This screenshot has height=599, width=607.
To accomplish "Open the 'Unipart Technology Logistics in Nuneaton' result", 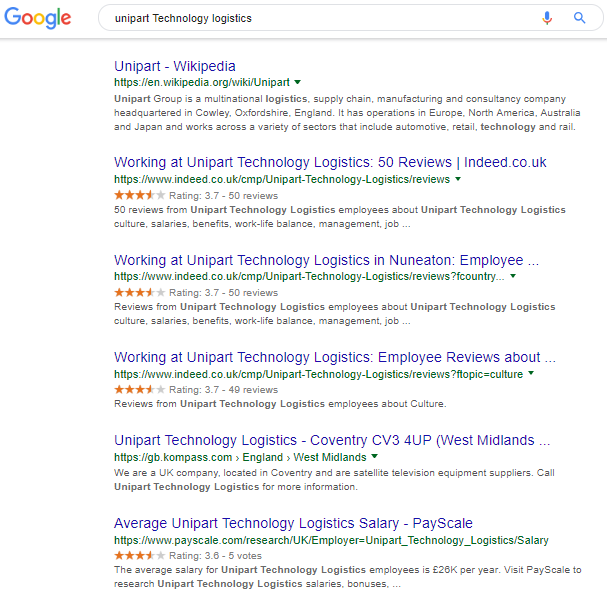I will click(326, 260).
